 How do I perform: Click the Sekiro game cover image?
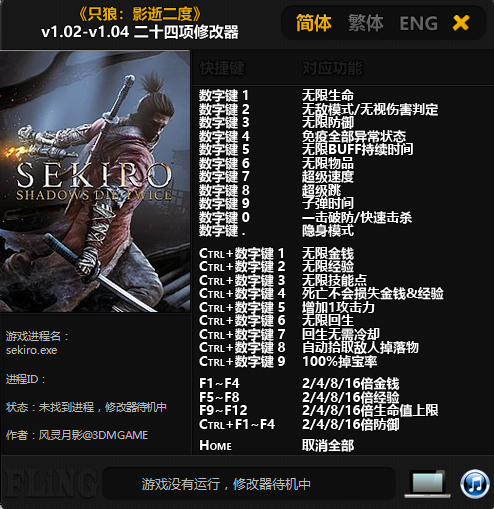point(95,181)
